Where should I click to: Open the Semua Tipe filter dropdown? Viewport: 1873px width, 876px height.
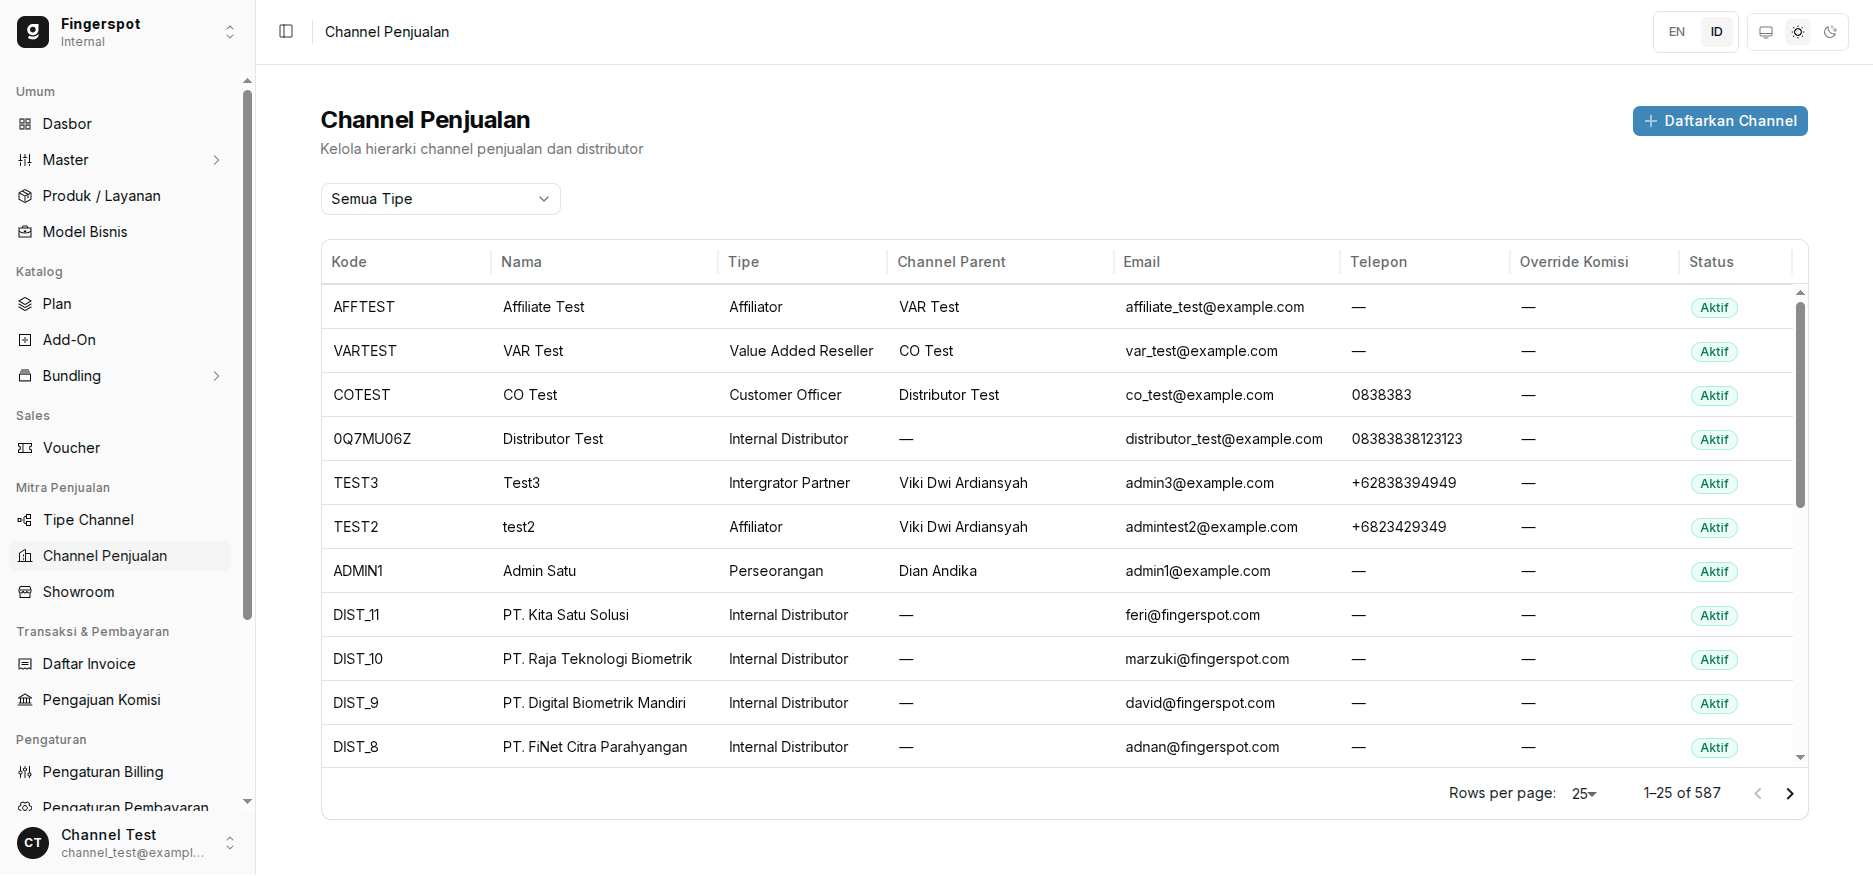(440, 199)
